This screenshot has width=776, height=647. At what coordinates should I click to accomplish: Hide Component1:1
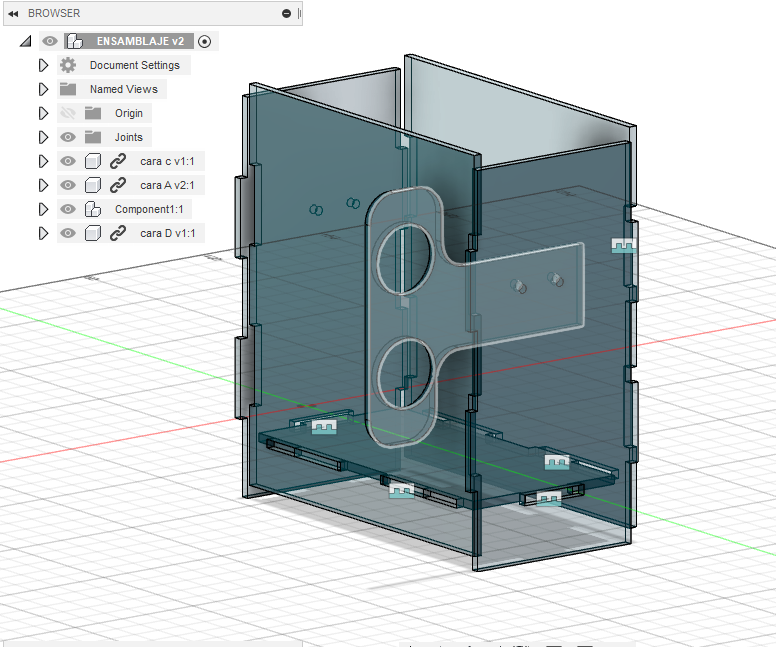68,209
